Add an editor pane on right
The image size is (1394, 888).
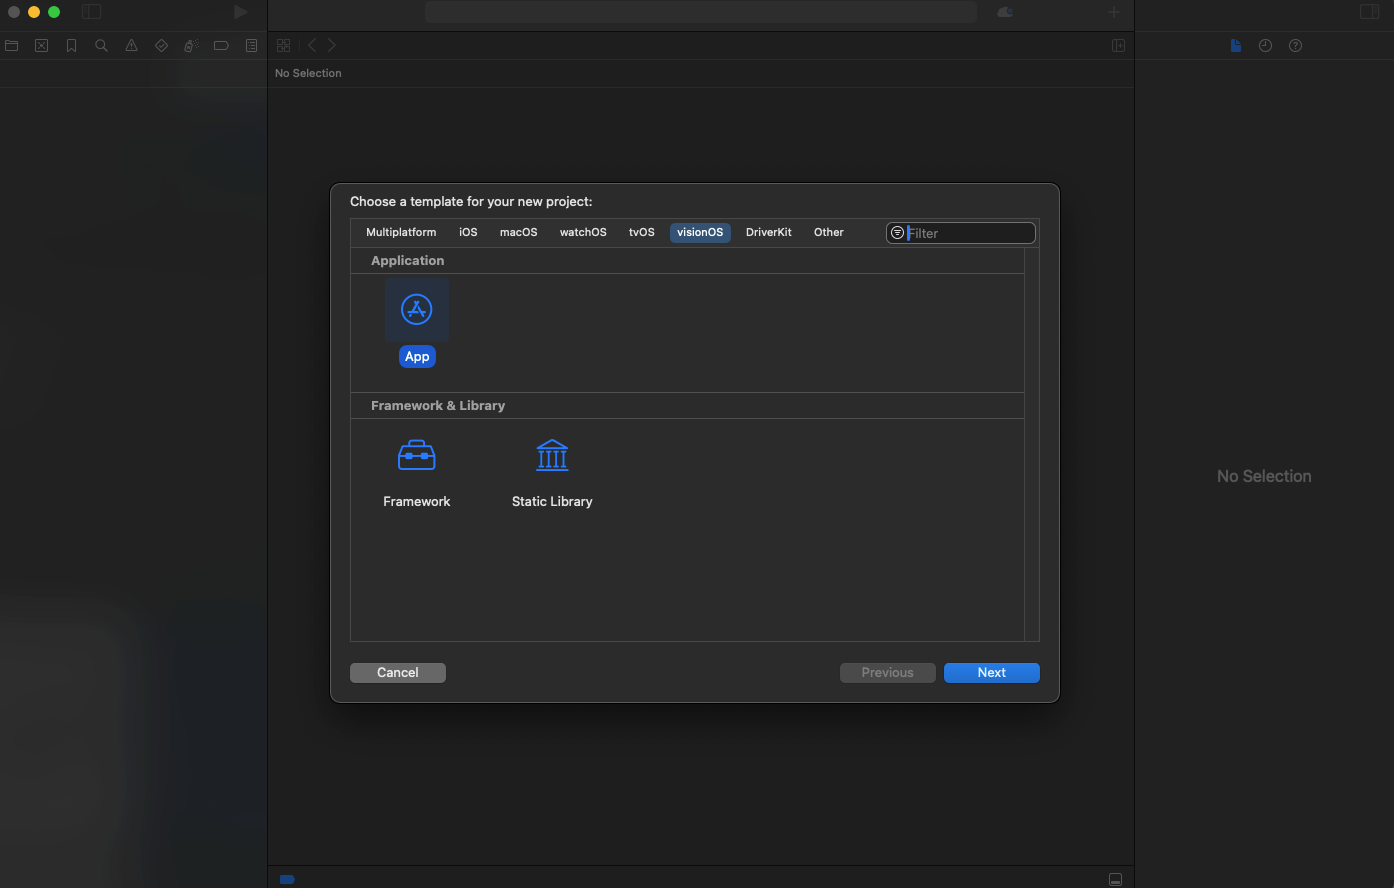1118,46
